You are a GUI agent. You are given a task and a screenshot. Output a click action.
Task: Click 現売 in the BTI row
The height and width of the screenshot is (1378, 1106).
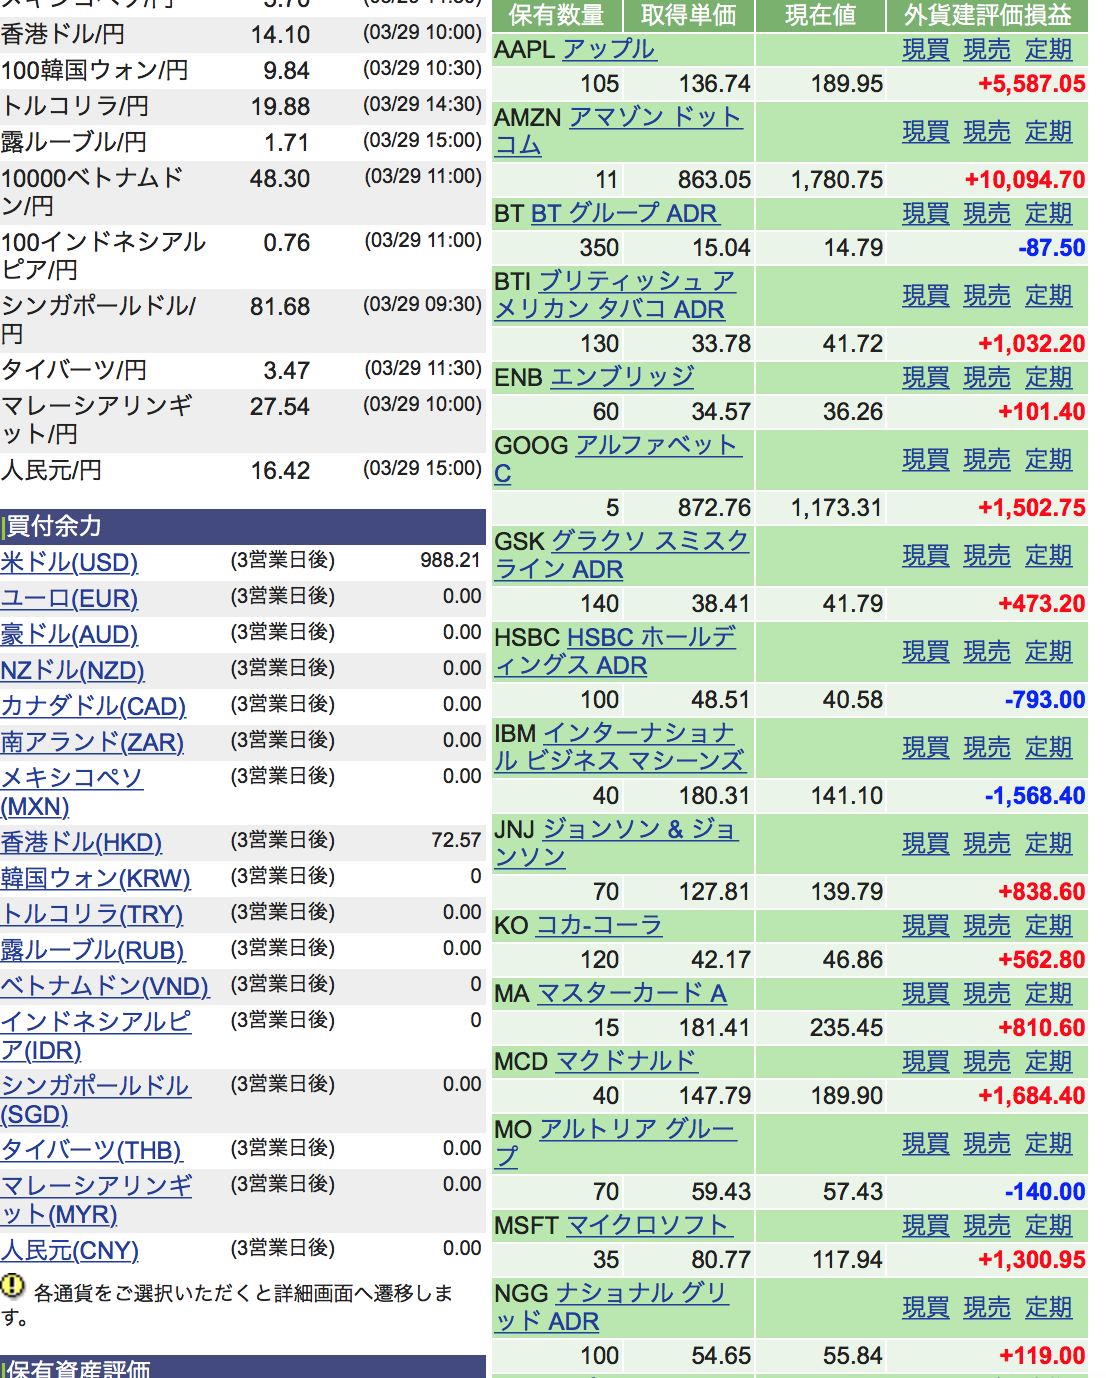987,295
